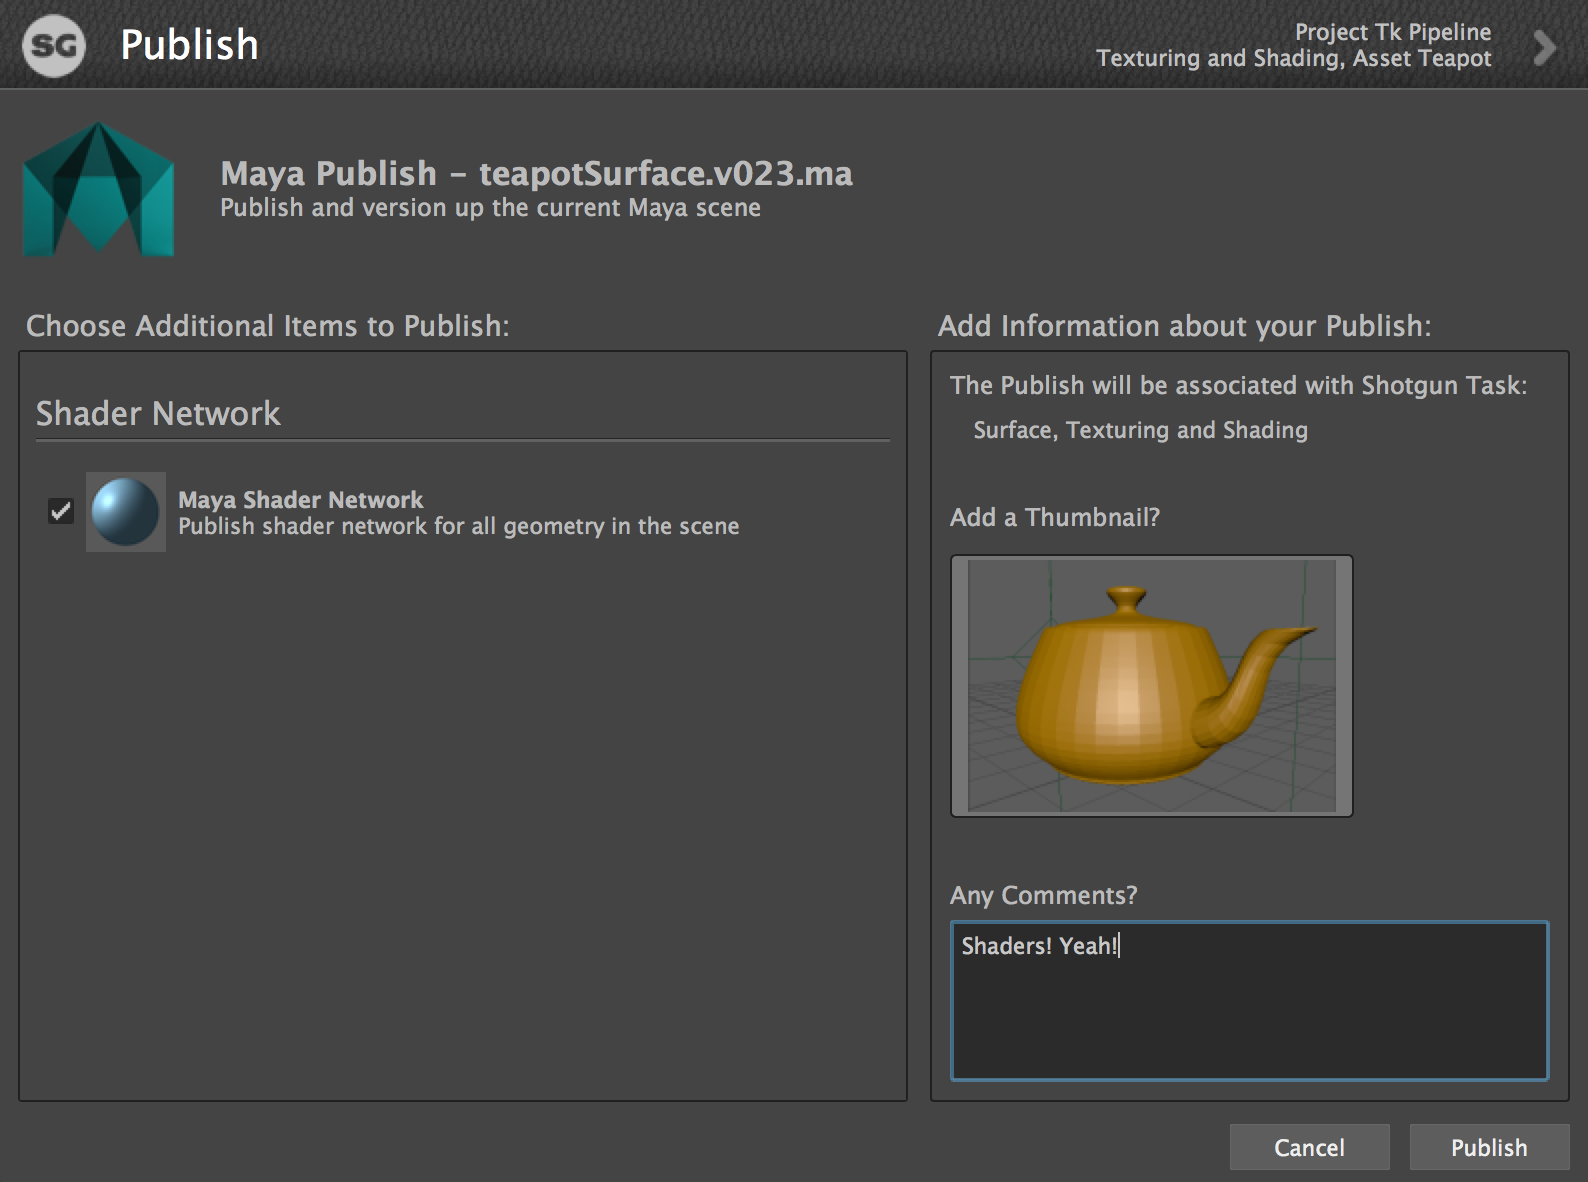The width and height of the screenshot is (1588, 1182).
Task: Click the Publish button
Action: (x=1489, y=1147)
